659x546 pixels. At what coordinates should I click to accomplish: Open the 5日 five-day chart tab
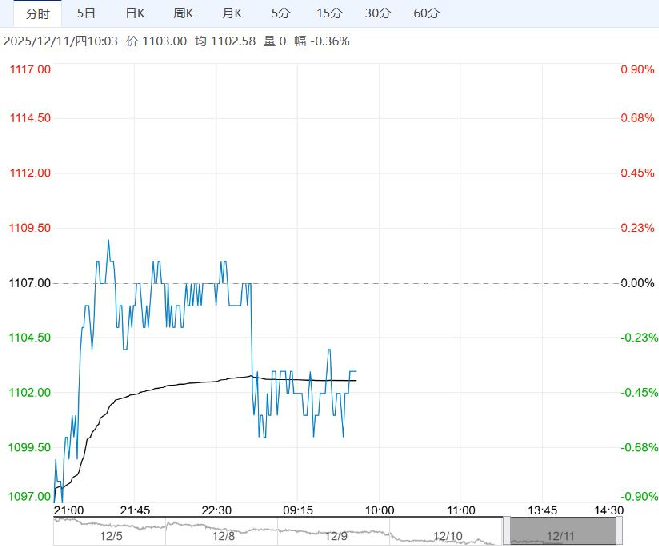87,13
